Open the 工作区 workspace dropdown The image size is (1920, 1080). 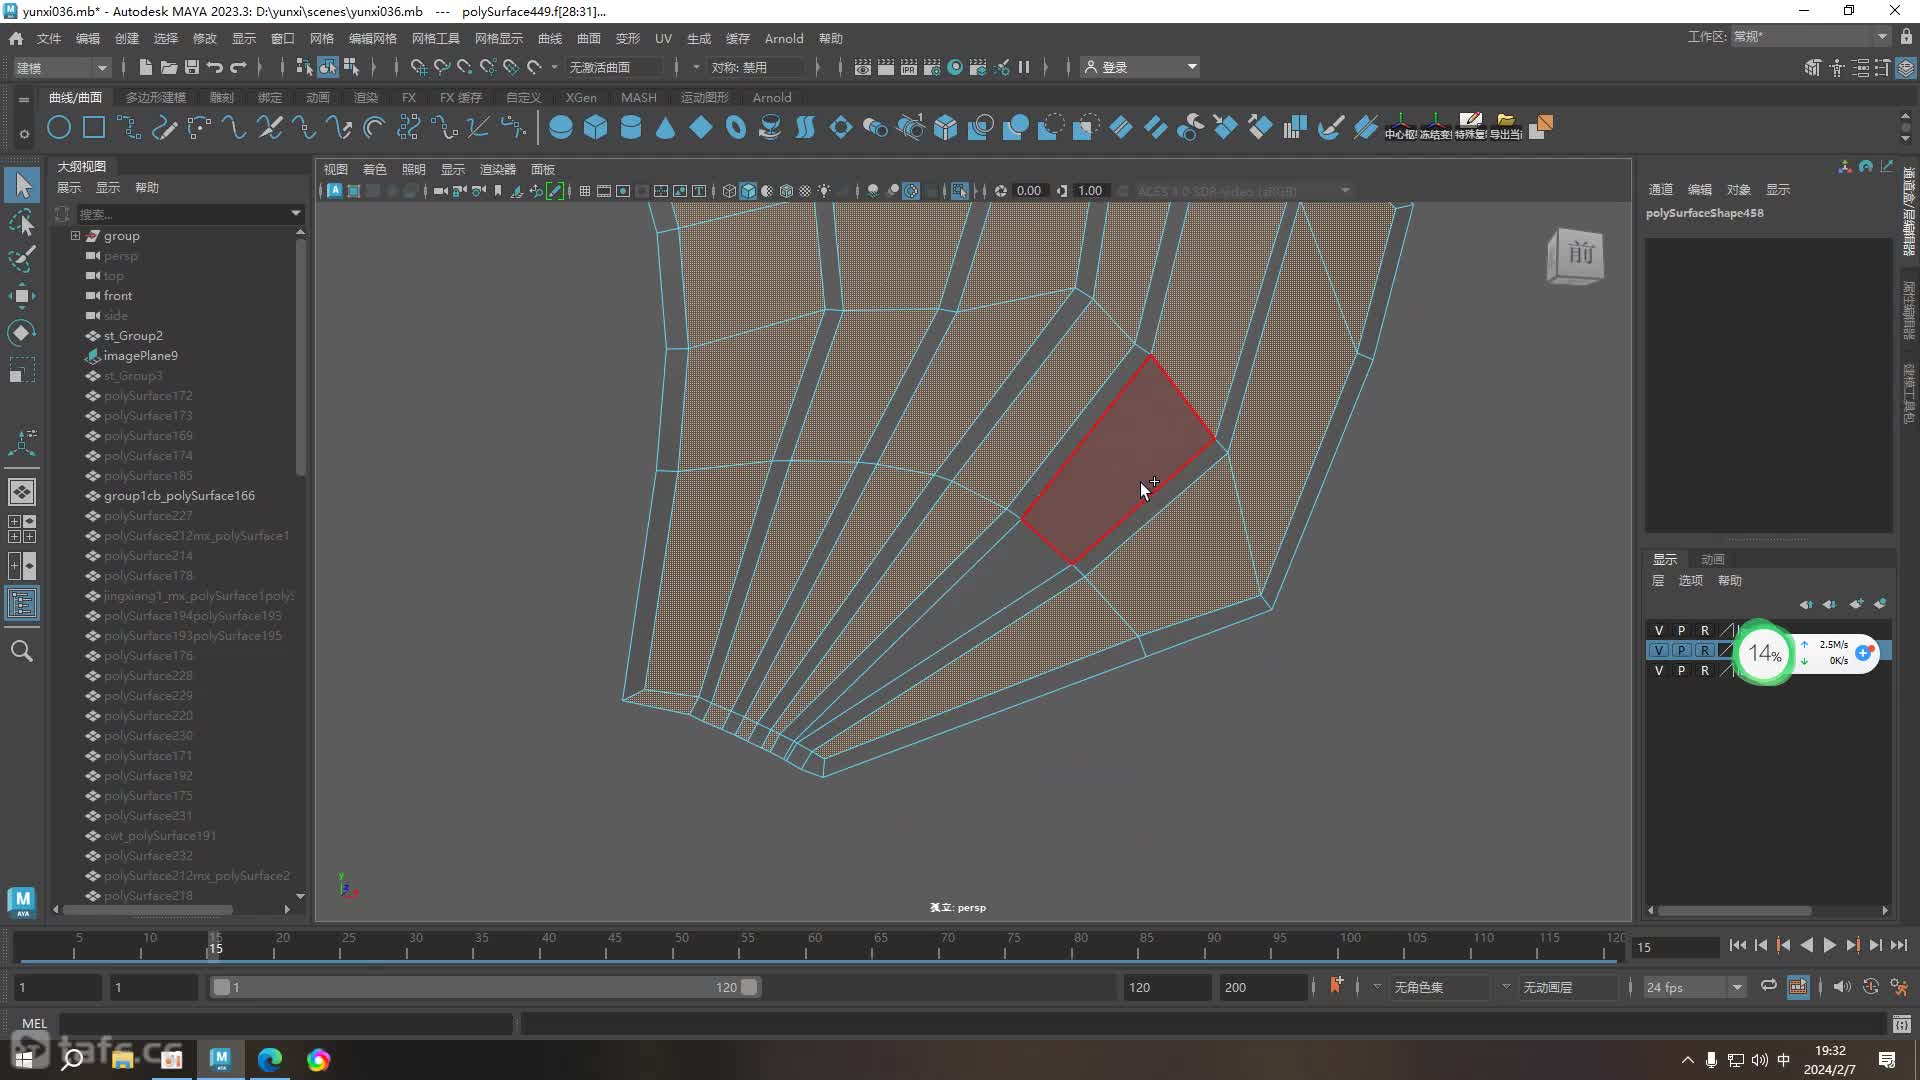1810,37
